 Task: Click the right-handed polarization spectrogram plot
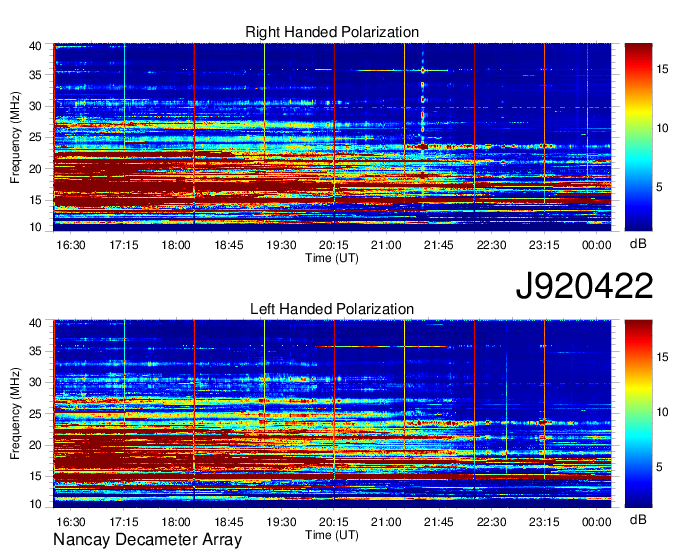(332, 137)
